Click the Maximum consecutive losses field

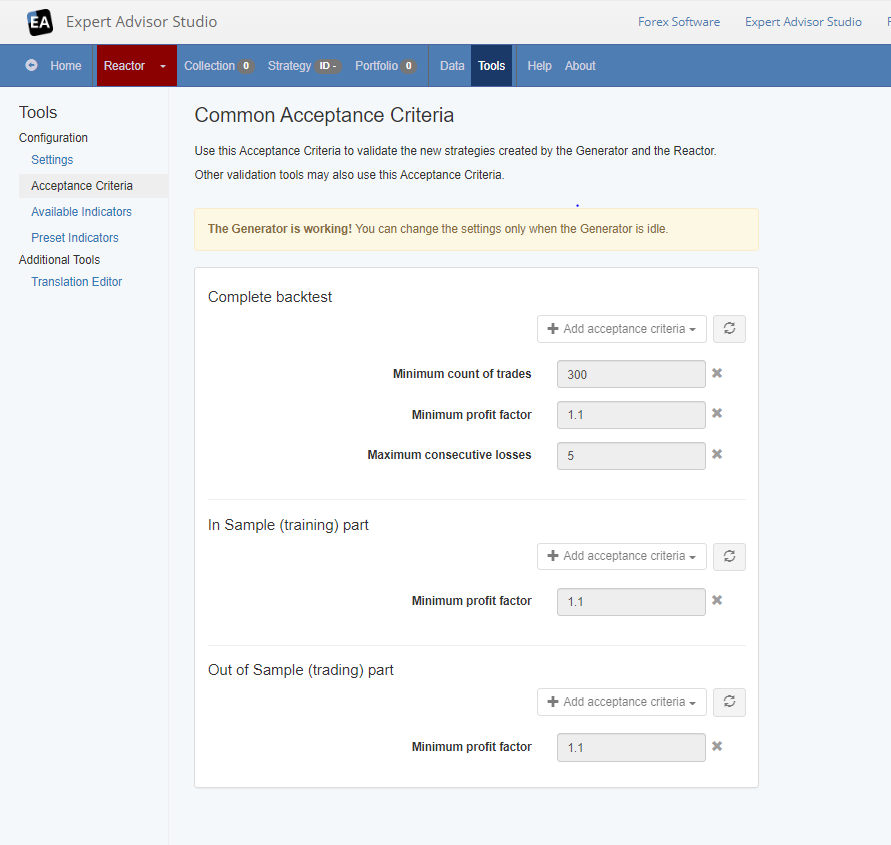pyautogui.click(x=631, y=456)
